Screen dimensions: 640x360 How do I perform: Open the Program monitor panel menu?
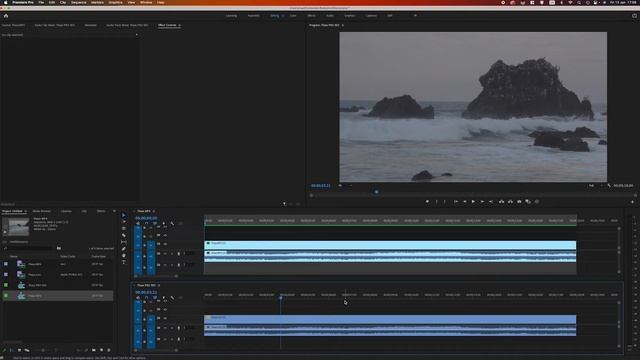(343, 25)
